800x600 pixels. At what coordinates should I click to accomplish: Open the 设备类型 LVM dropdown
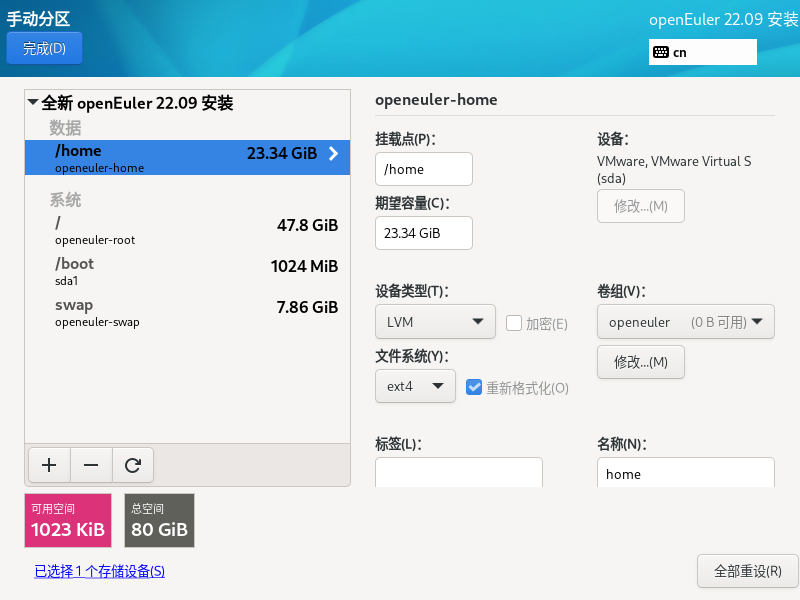[x=435, y=321]
